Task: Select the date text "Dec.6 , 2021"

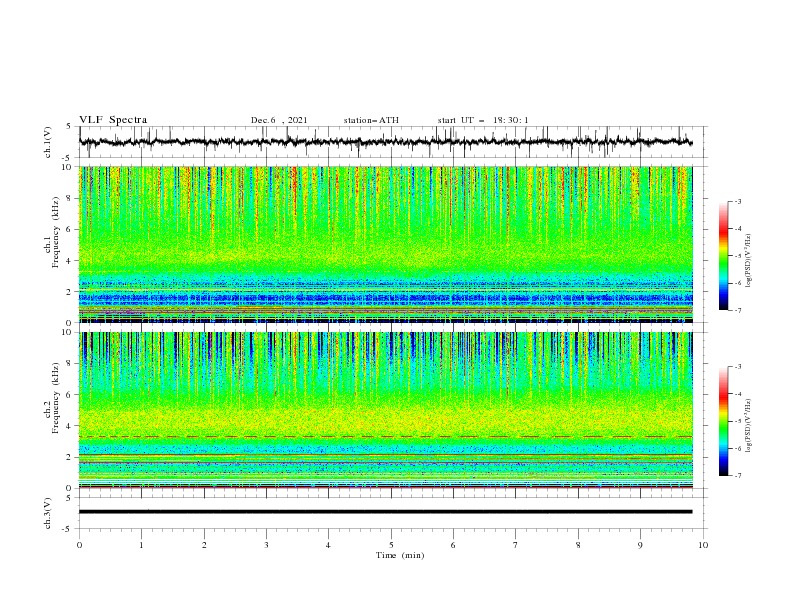Action: click(x=279, y=120)
